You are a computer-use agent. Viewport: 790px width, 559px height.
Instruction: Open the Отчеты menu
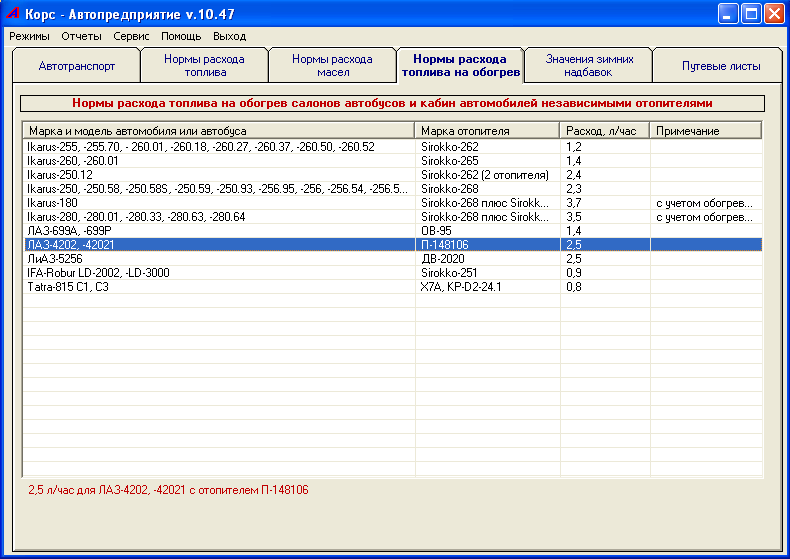tap(81, 36)
